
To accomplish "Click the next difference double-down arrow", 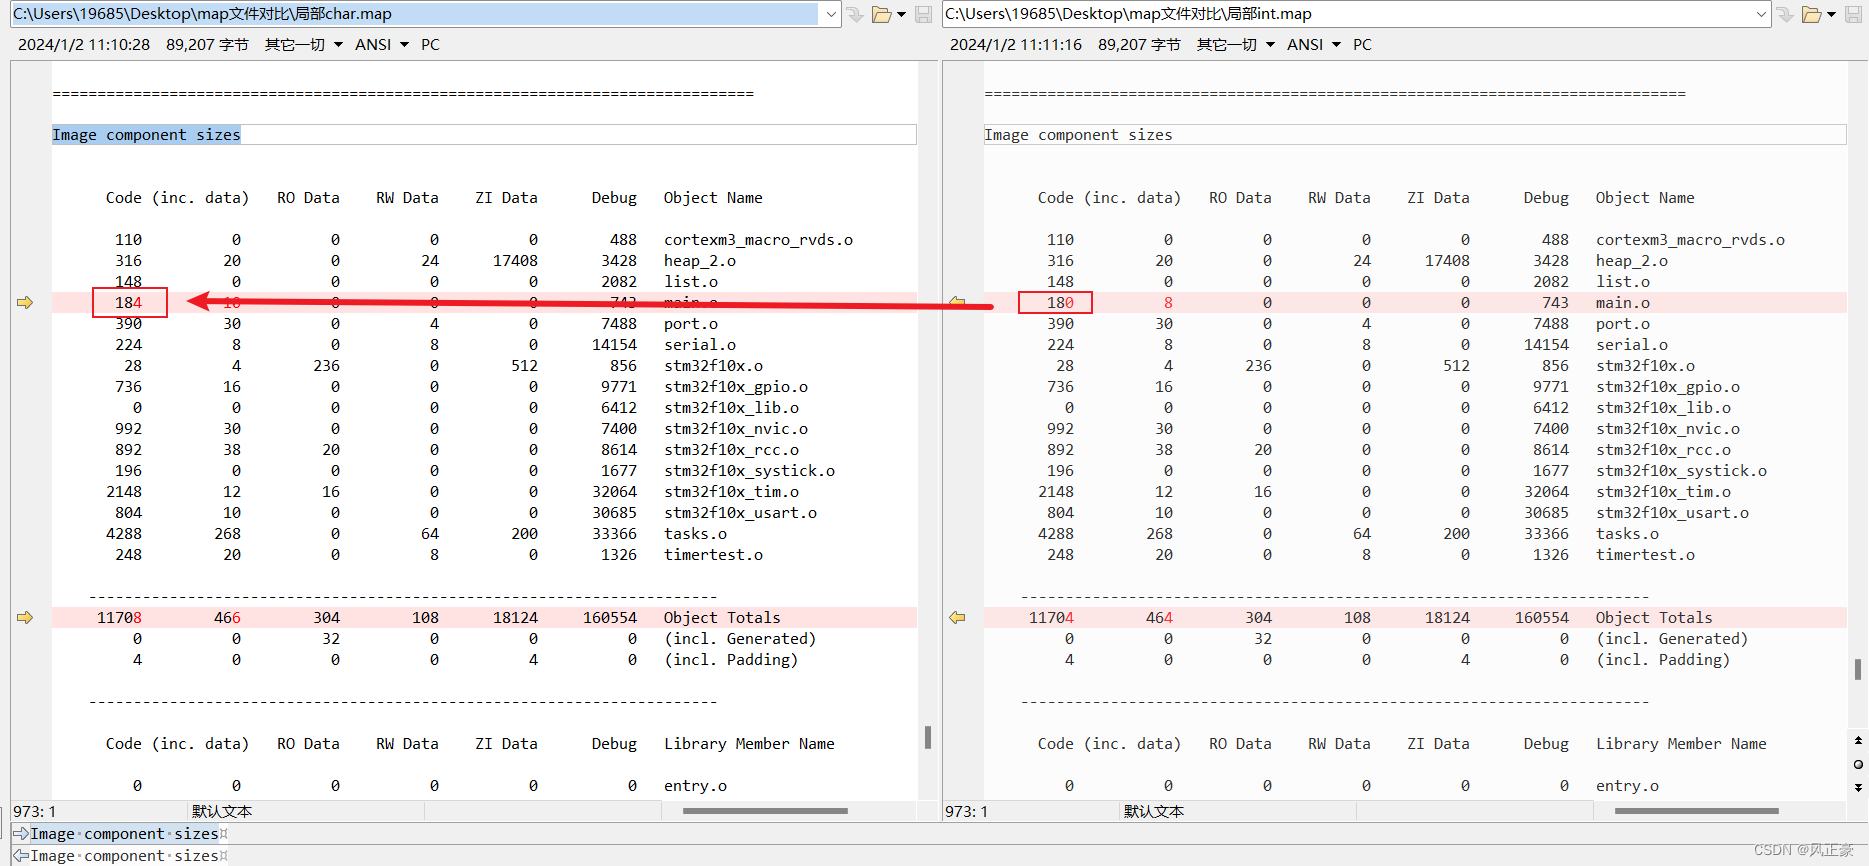I will 1858,788.
